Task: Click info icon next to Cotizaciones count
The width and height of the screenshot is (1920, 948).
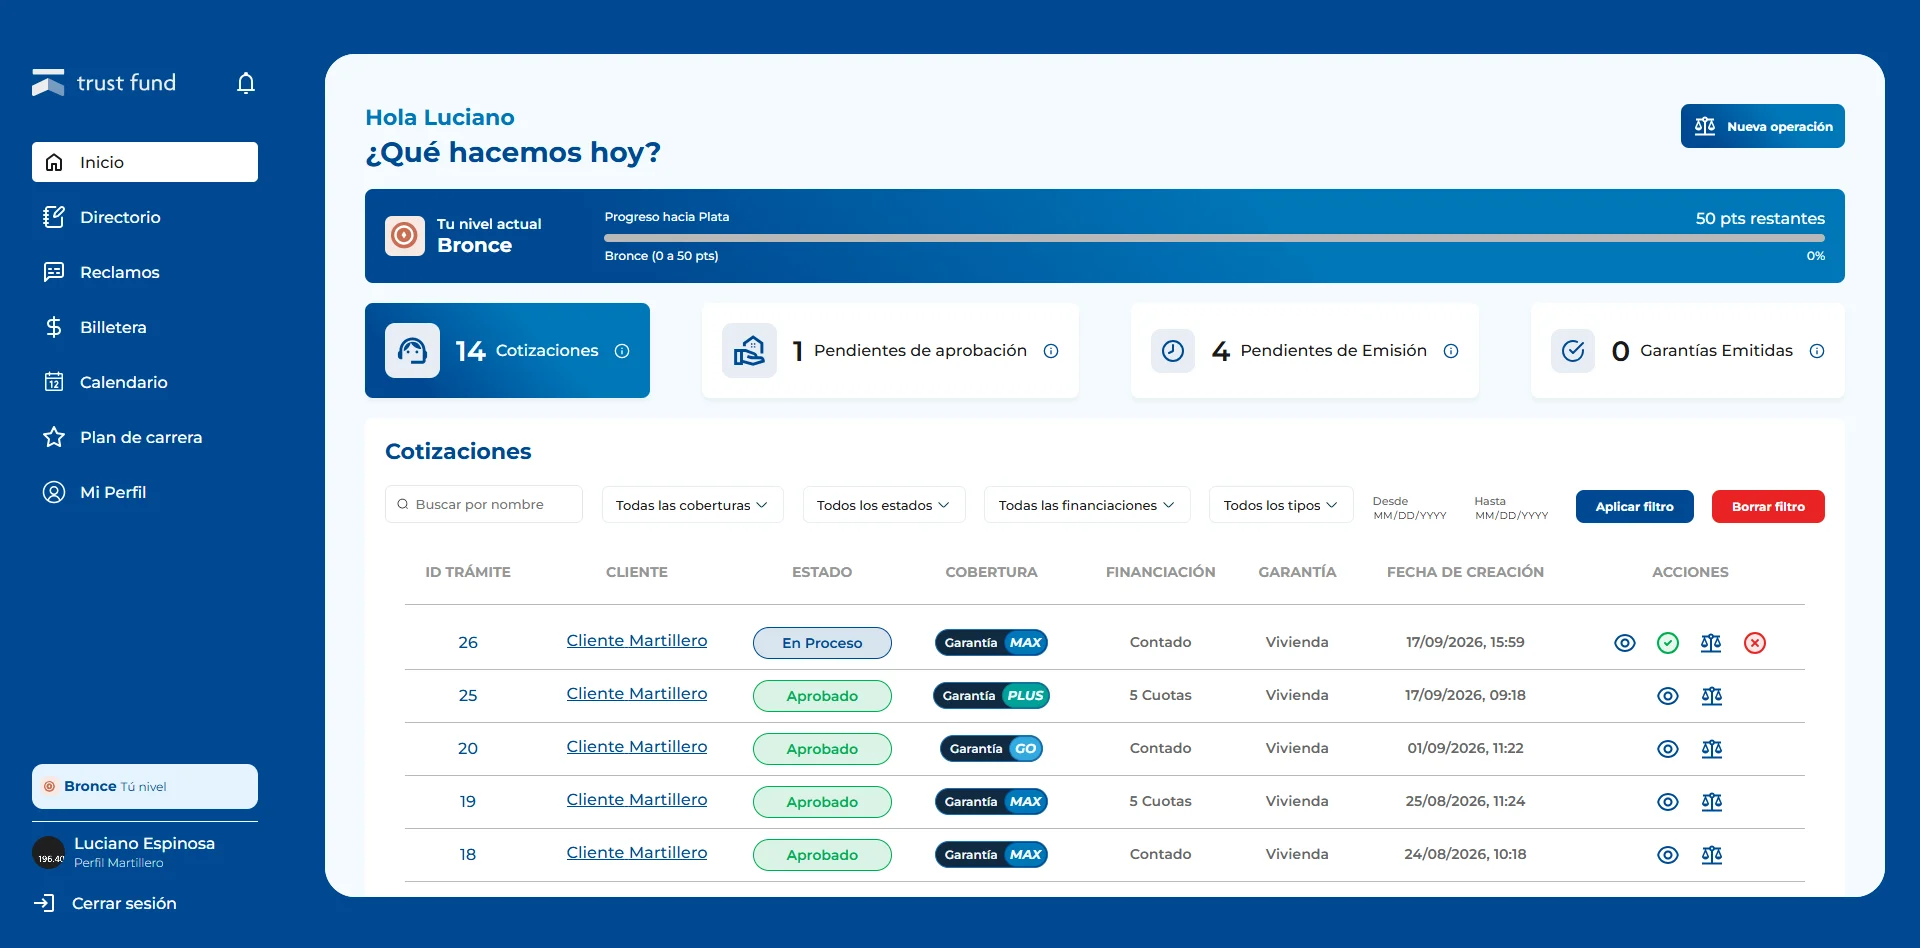Action: tap(622, 351)
